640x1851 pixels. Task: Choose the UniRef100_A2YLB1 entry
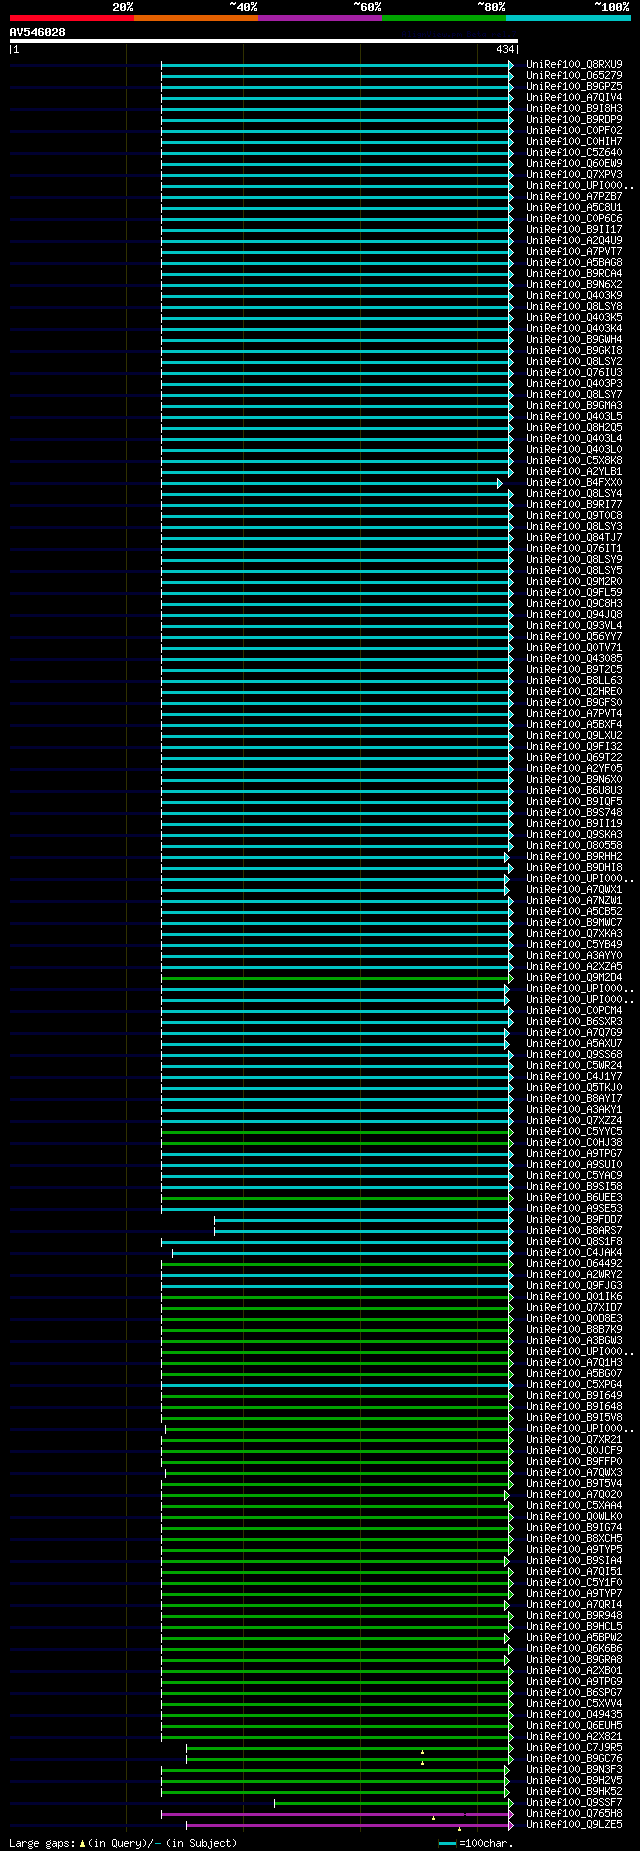(574, 471)
